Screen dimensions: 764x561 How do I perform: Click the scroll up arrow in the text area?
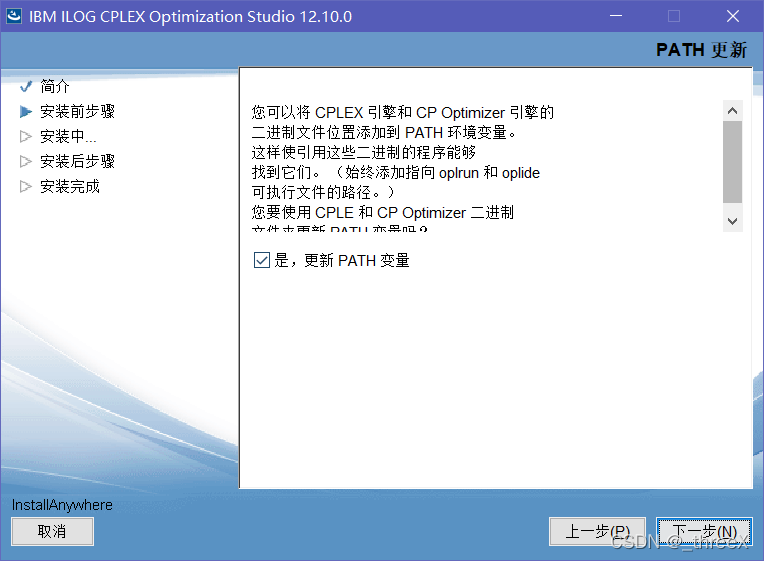click(732, 111)
